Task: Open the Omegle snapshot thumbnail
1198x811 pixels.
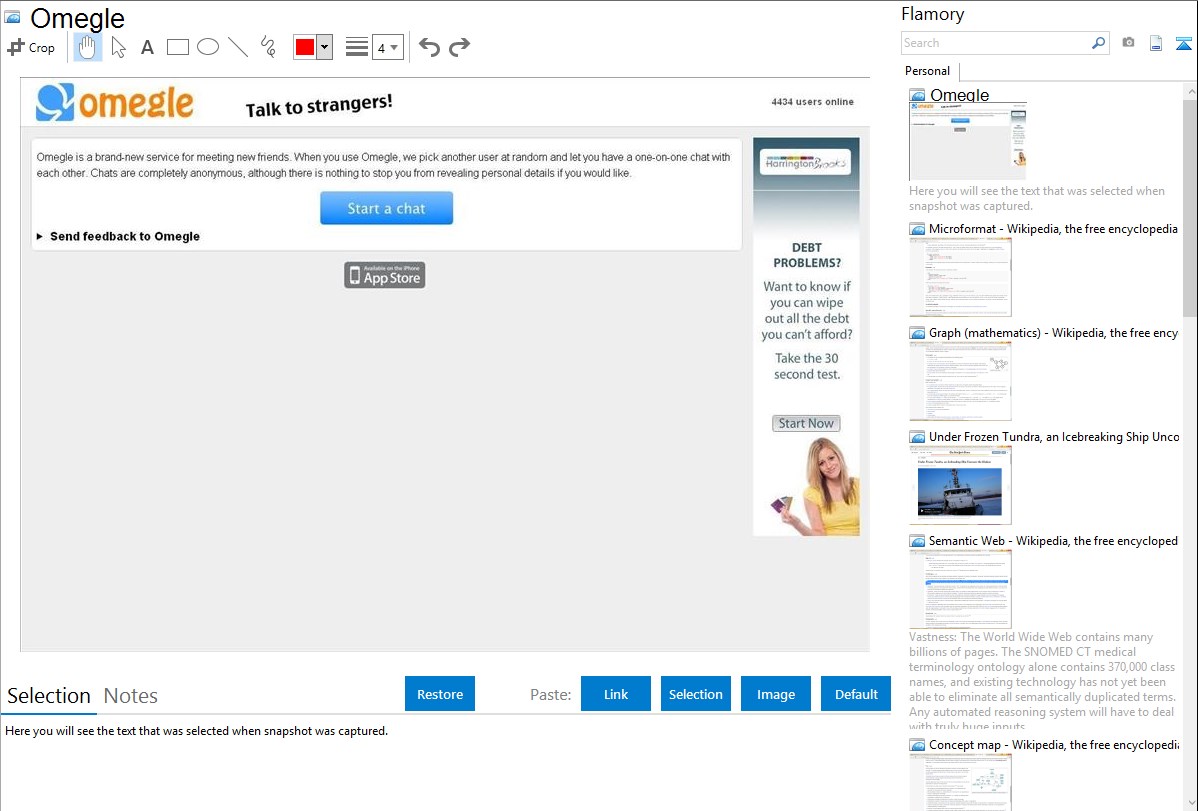Action: coord(968,141)
